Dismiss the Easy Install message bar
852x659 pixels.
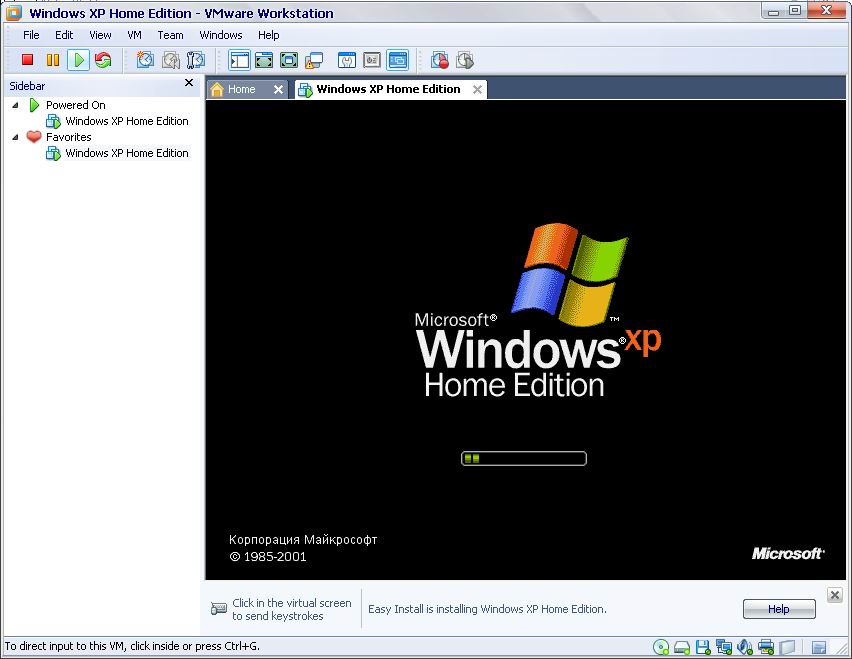point(835,595)
